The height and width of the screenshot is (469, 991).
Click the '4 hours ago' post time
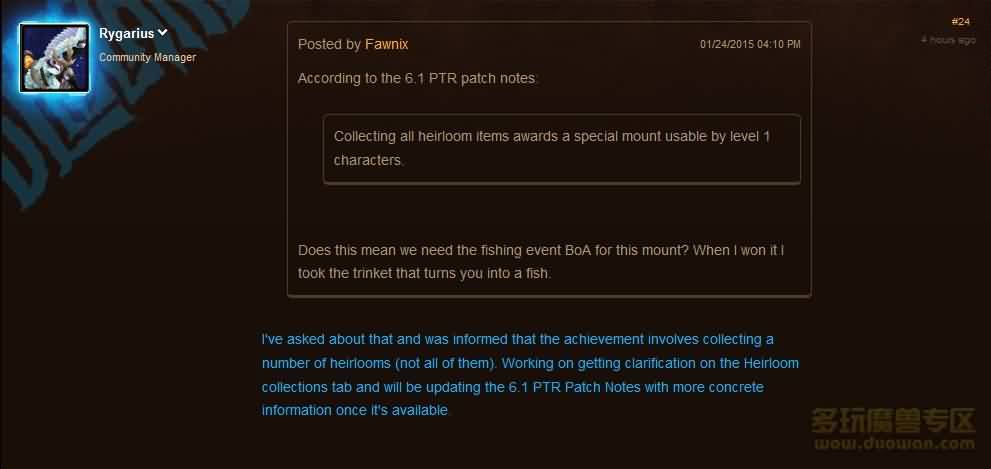[948, 40]
